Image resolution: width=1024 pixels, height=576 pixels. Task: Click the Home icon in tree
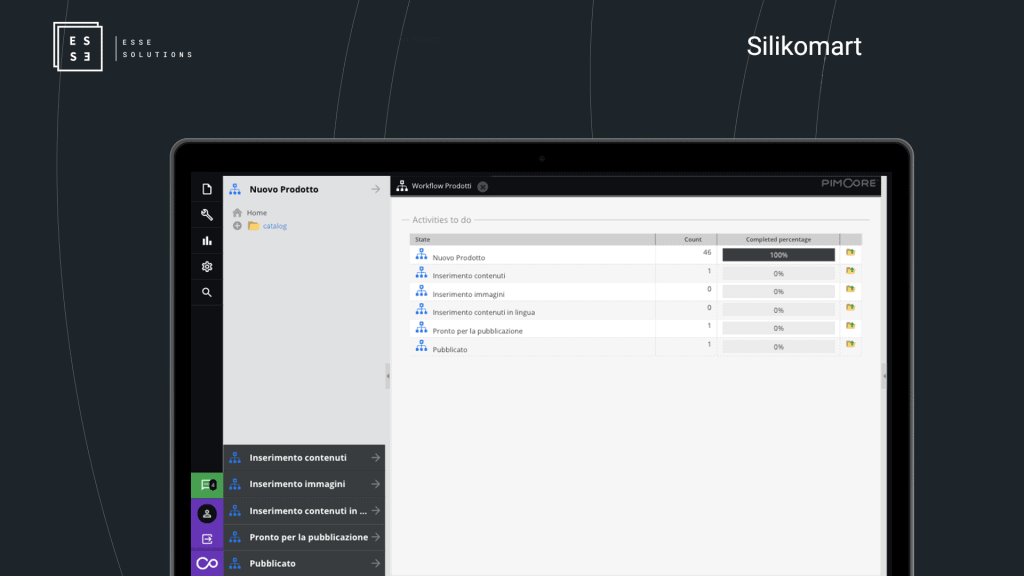237,213
